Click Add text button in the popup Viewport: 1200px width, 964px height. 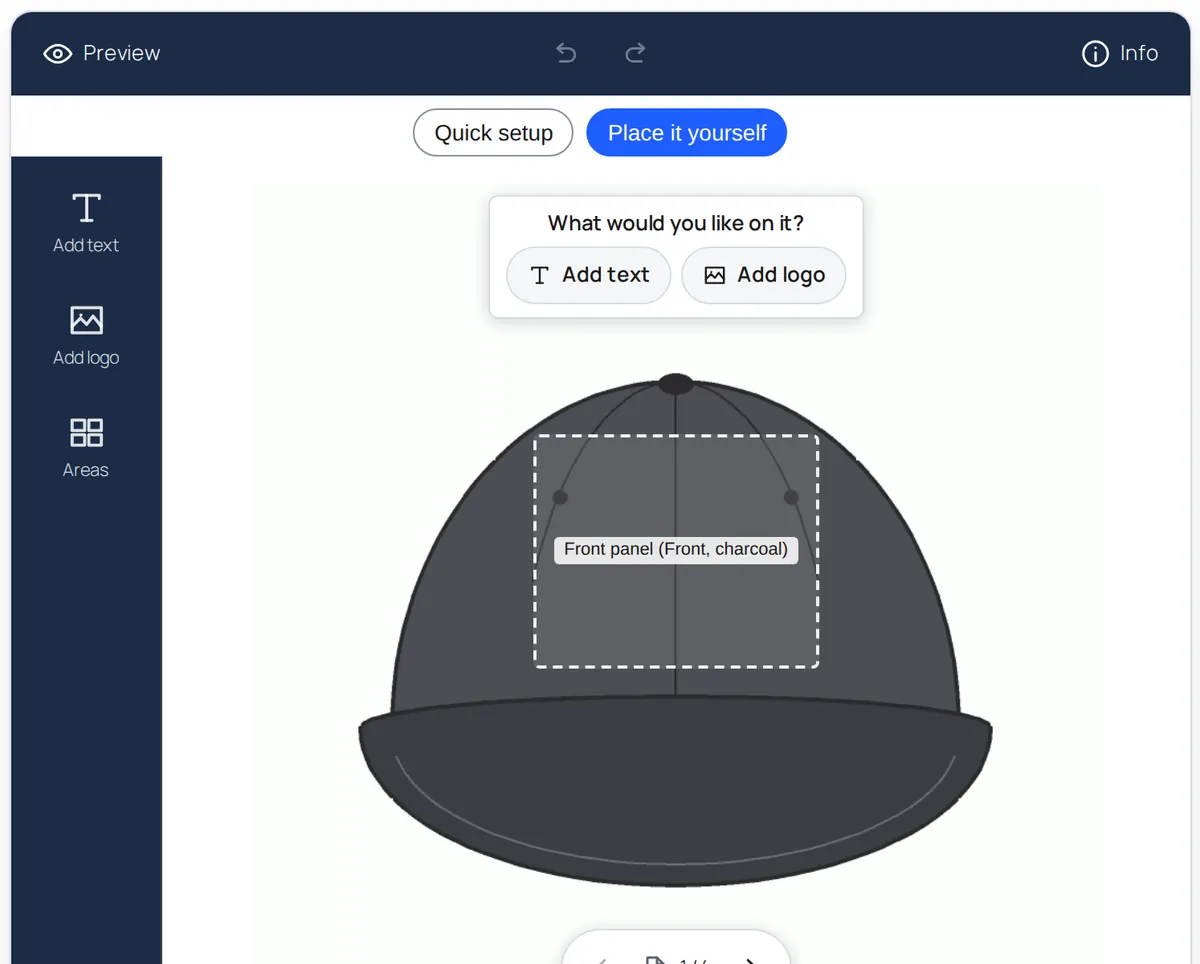[x=589, y=275]
